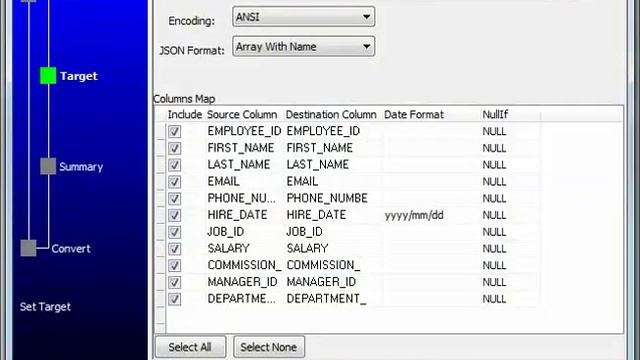Viewport: 640px width, 360px height.
Task: Select source cell COMMISSION_
Action: tap(244, 265)
